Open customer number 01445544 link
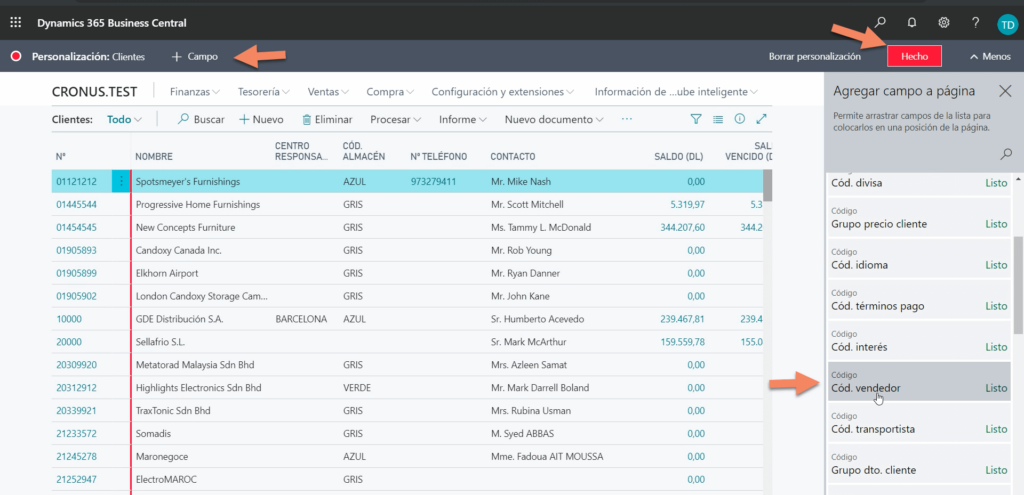1024x495 pixels. (76, 204)
